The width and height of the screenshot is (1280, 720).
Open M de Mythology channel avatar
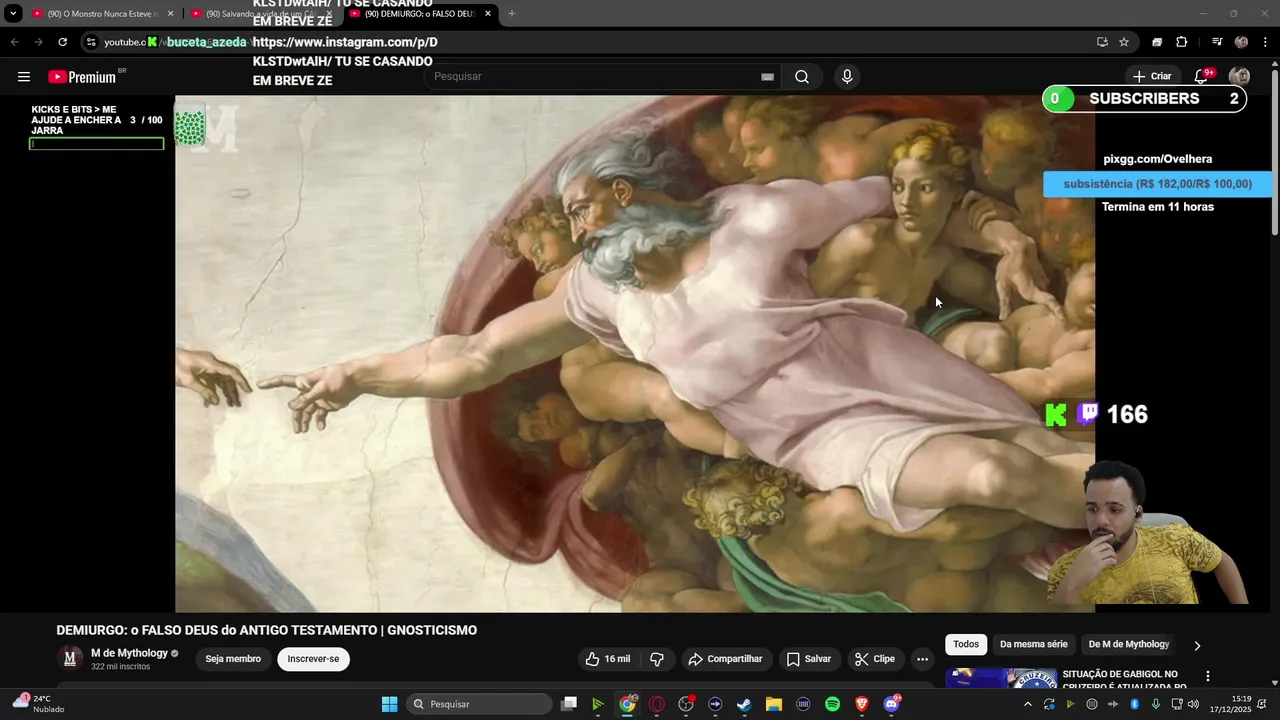[x=70, y=658]
